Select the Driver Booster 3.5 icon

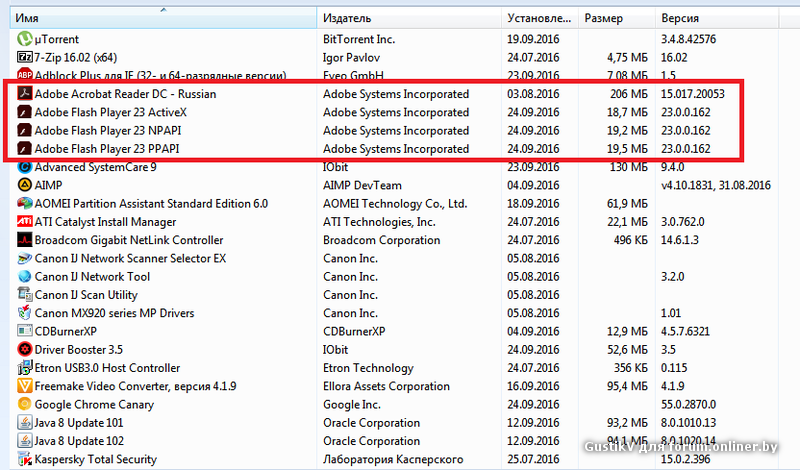(x=26, y=350)
